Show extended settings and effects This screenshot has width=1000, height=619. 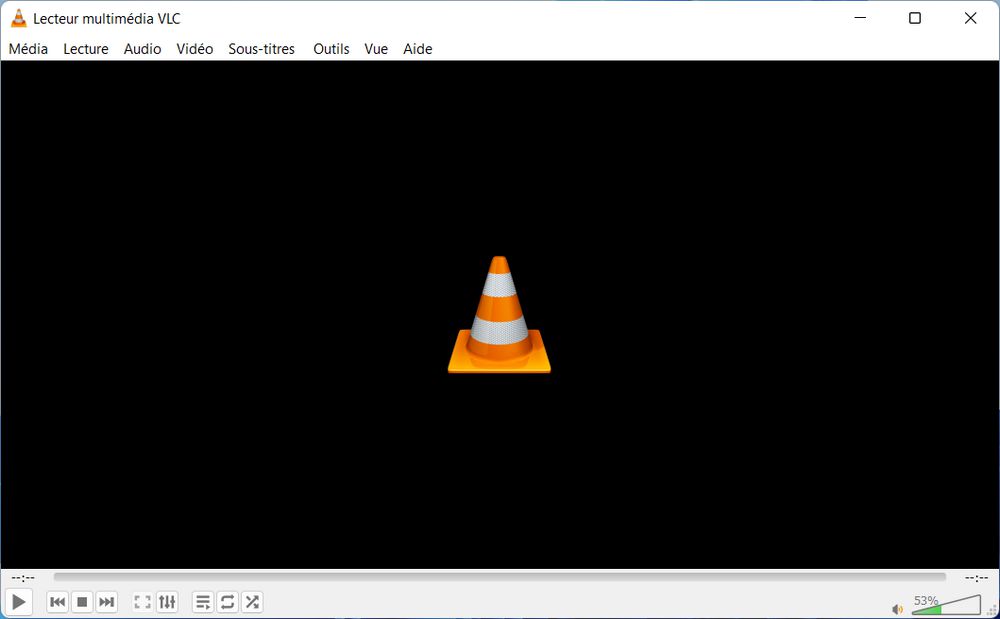[167, 602]
